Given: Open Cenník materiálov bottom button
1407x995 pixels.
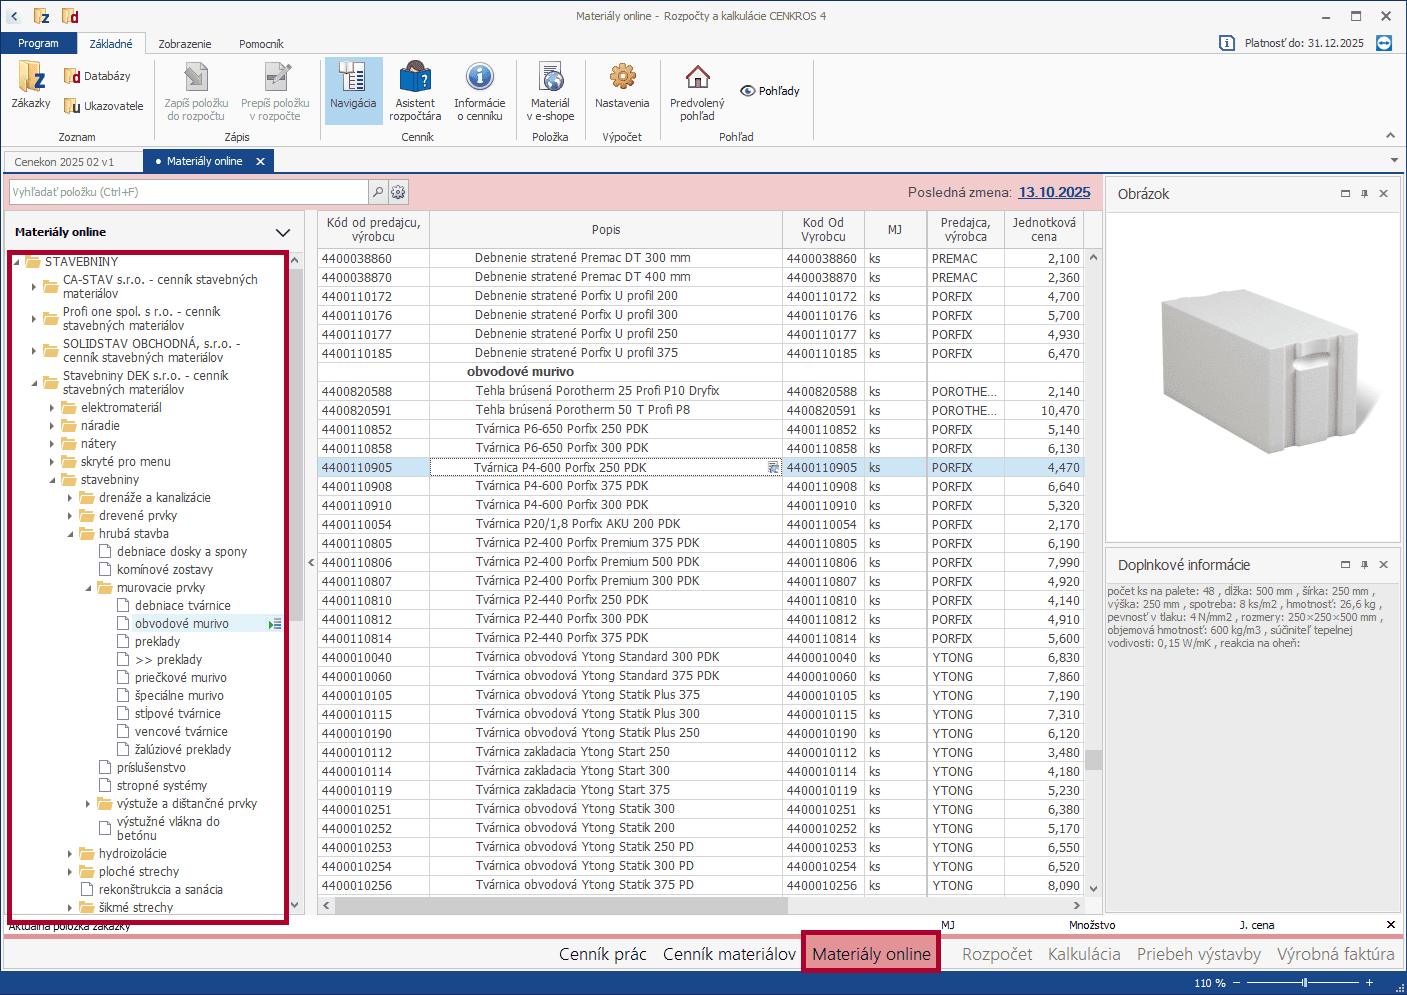Looking at the screenshot, I should [729, 954].
